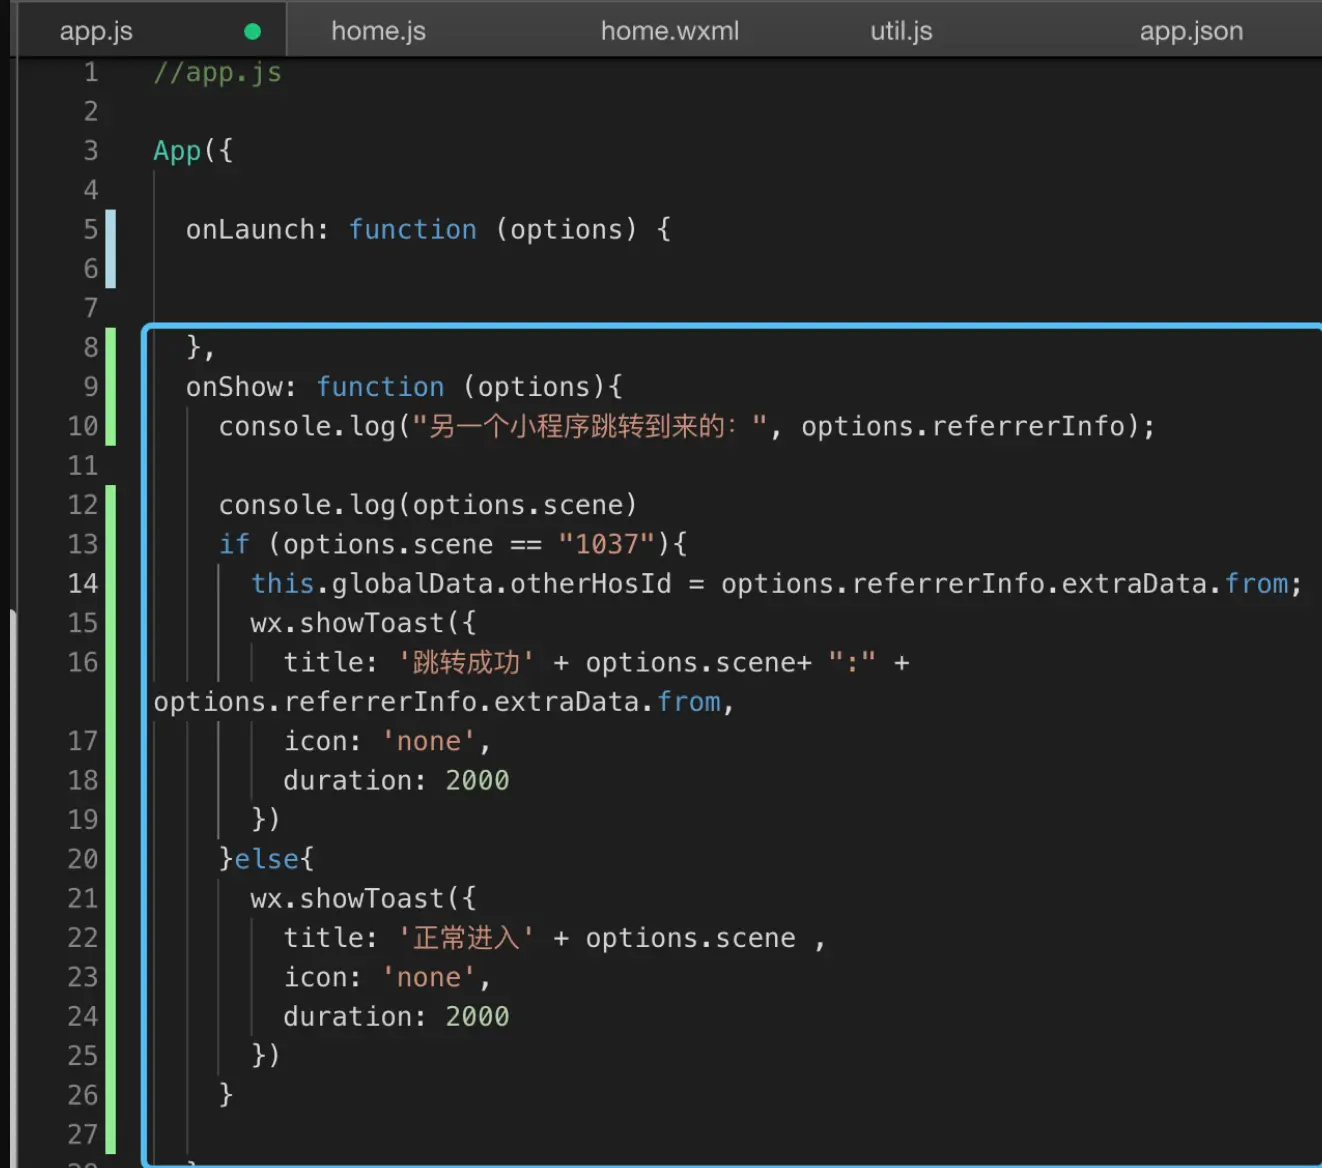Click the closing }) on line 19
The height and width of the screenshot is (1168, 1322).
(x=265, y=820)
